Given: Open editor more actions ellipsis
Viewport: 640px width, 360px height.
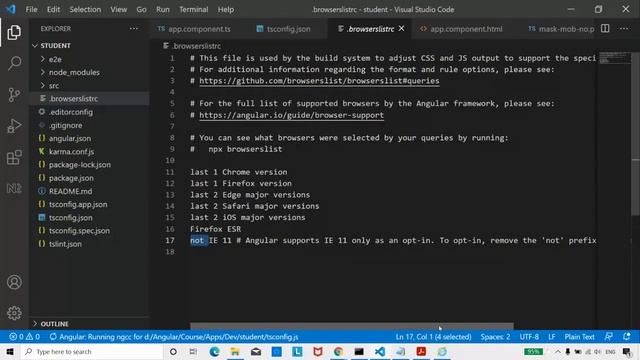Looking at the screenshot, I should pos(624,29).
